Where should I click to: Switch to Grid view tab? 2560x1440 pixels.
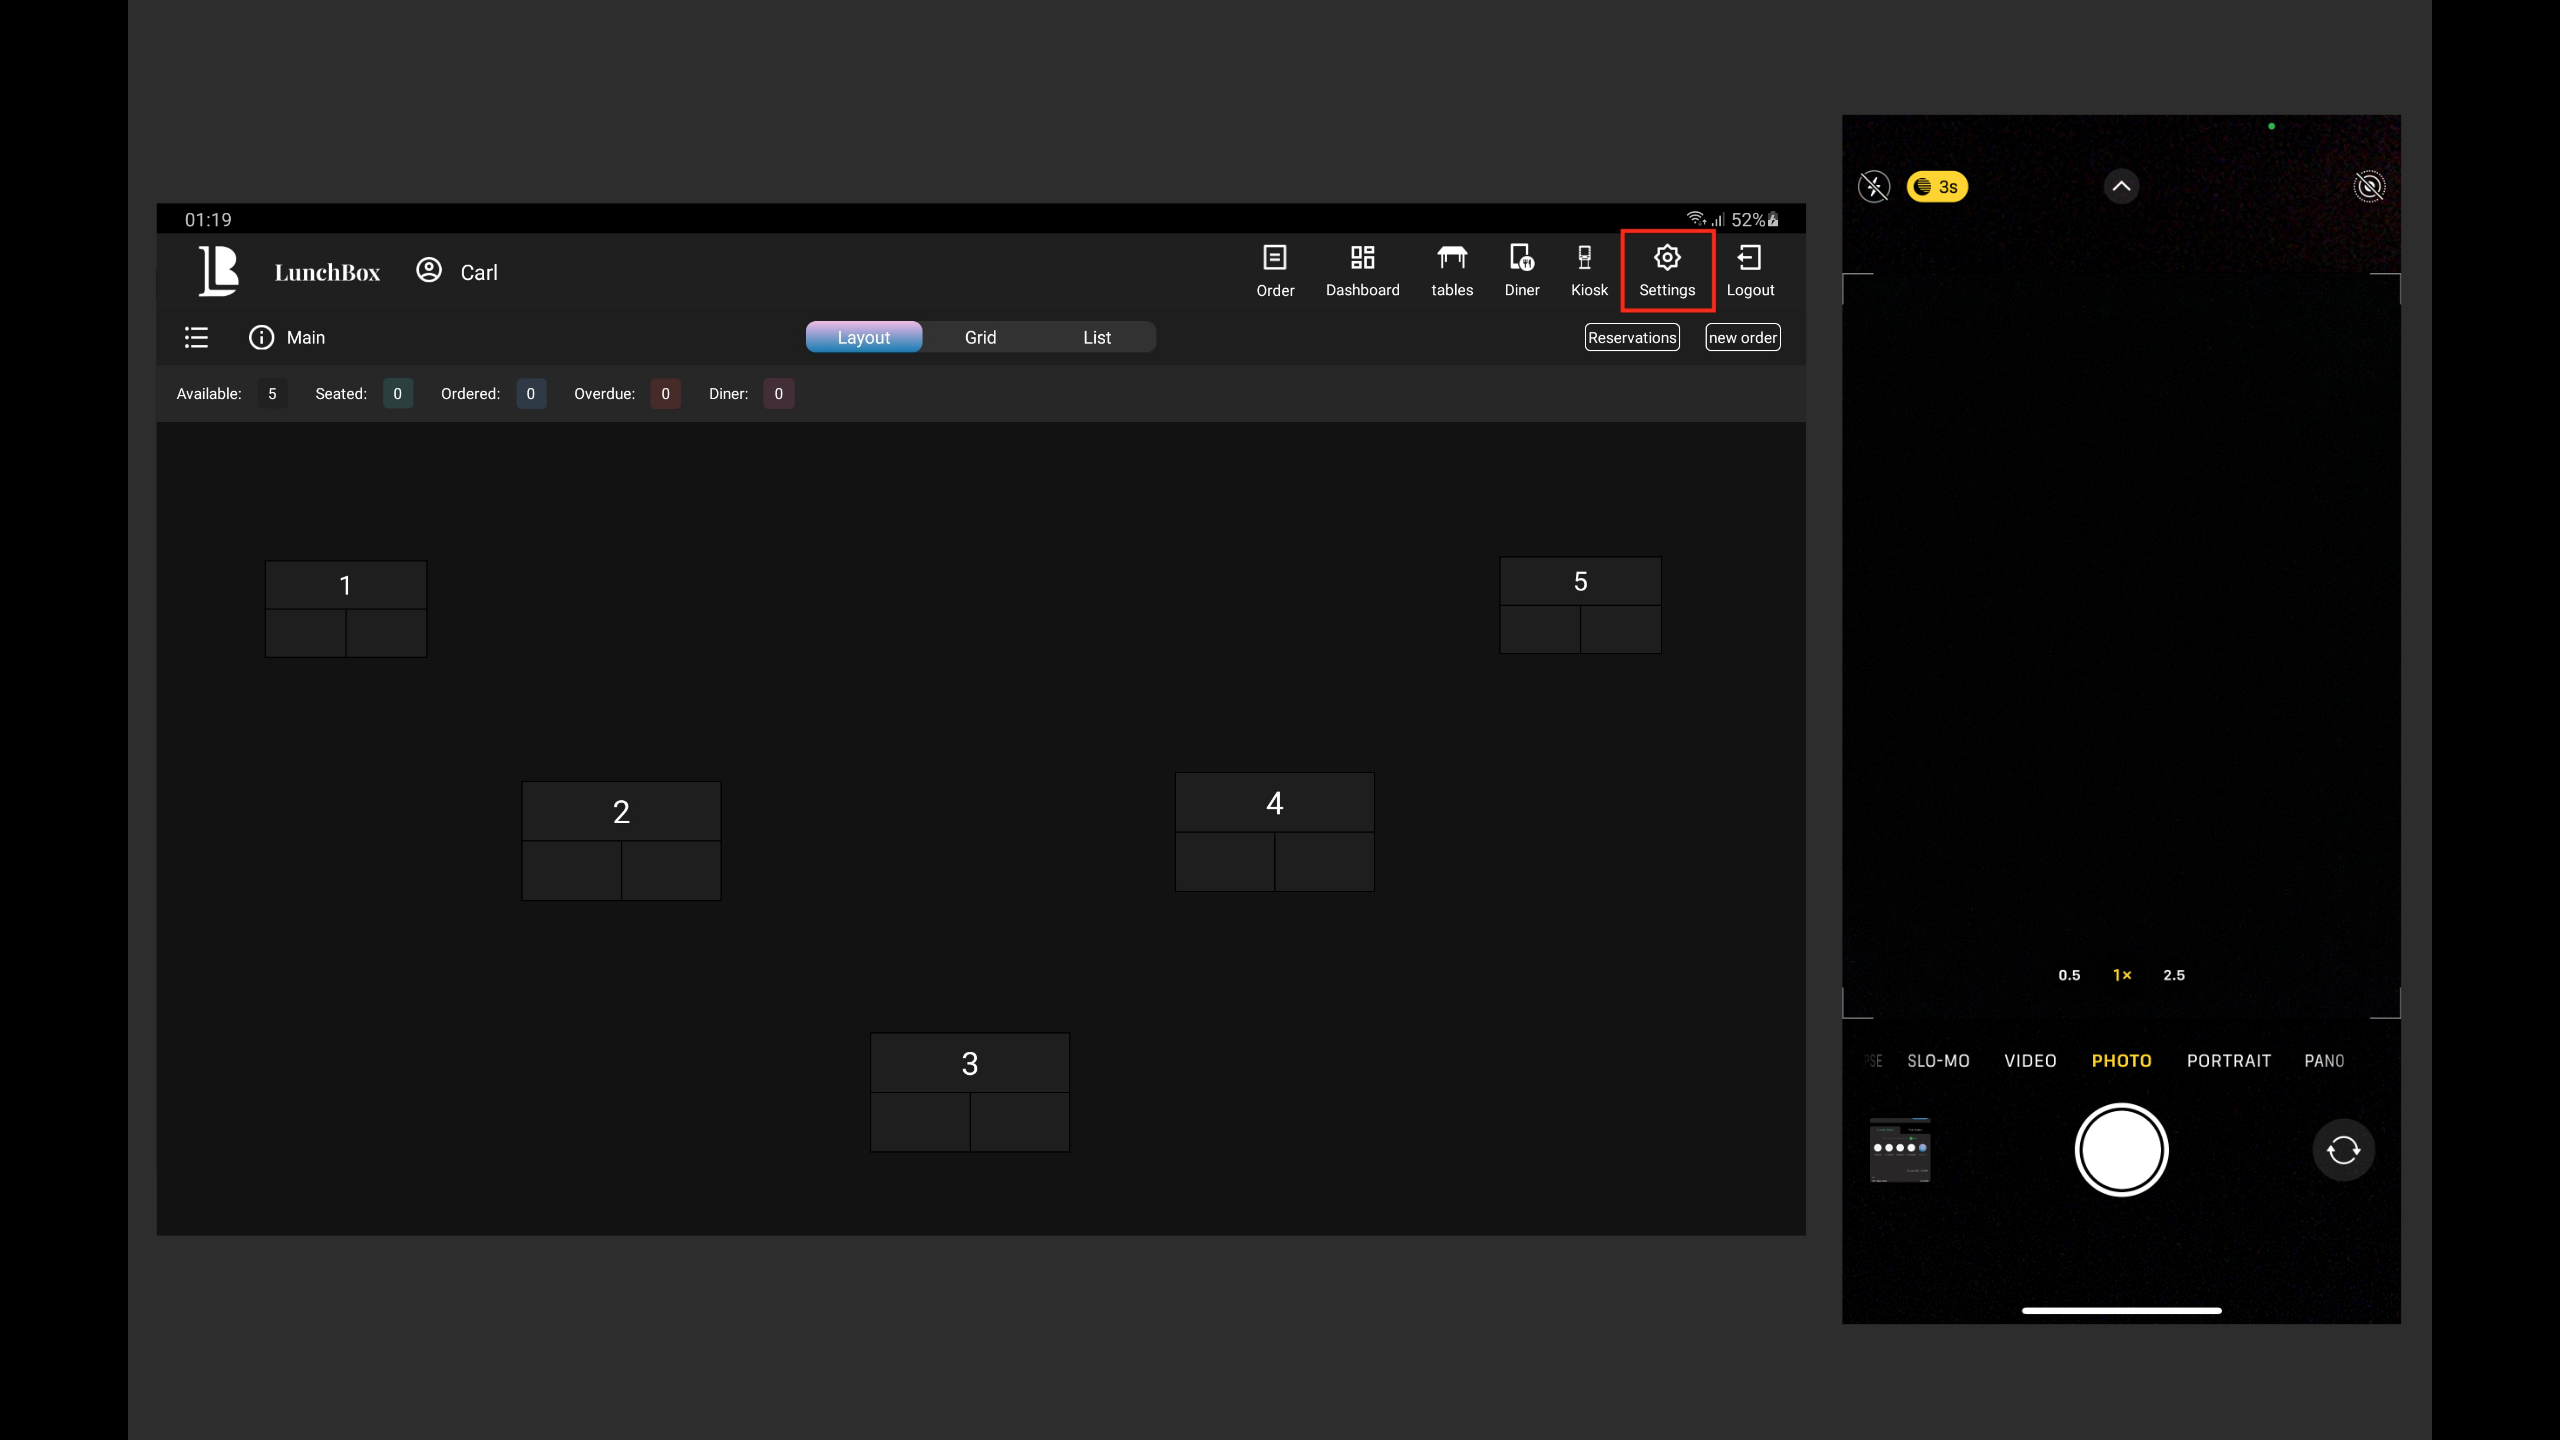tap(980, 338)
